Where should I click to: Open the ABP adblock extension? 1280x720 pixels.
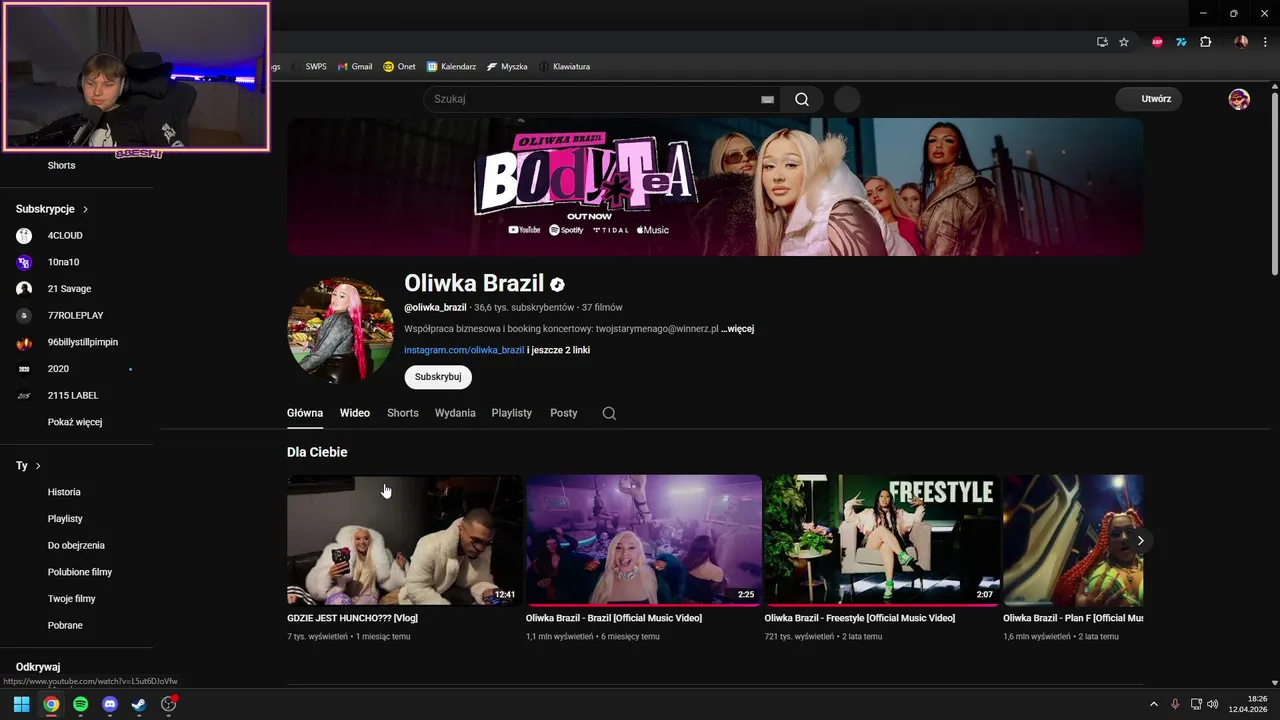pos(1158,42)
